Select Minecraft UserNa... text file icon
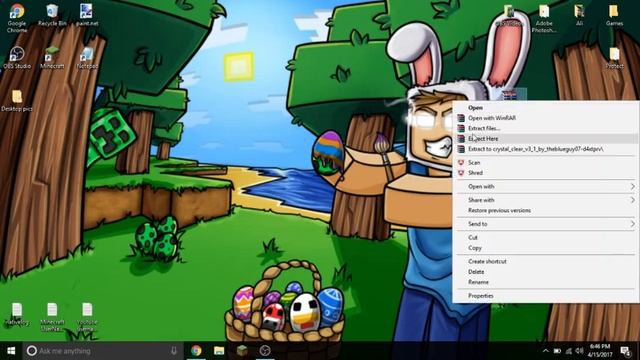 (52, 317)
